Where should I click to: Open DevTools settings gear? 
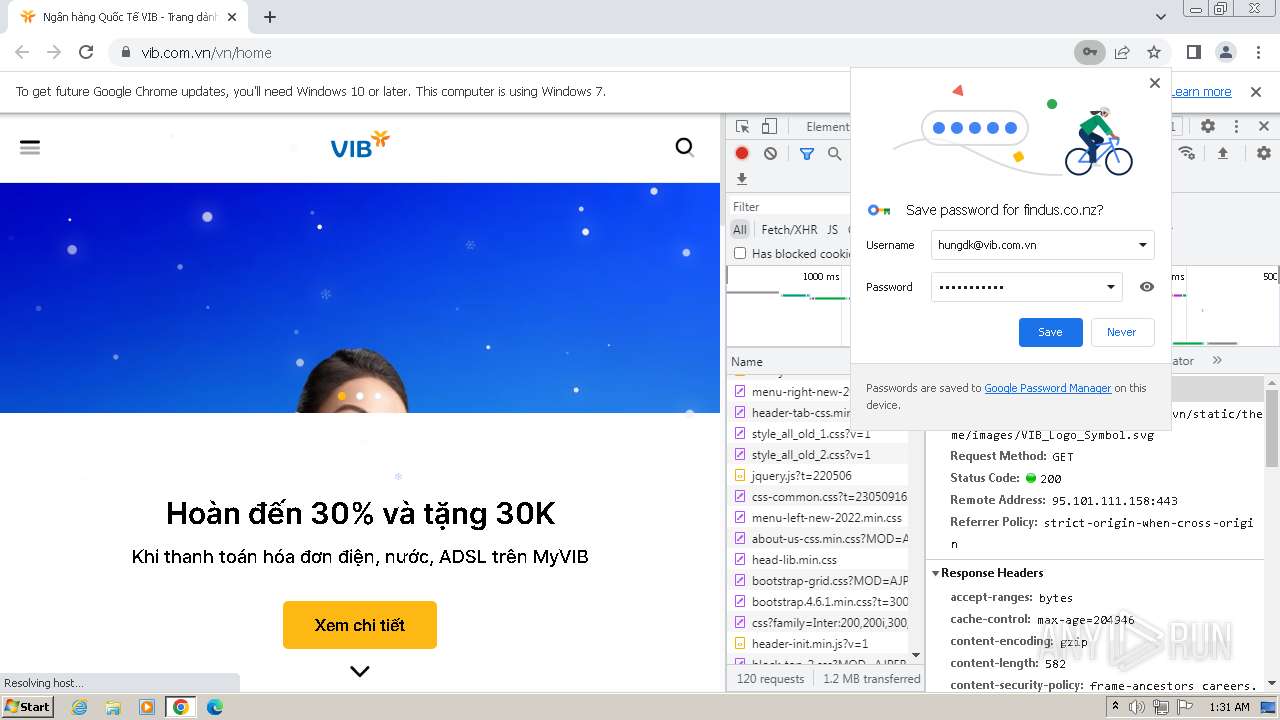pyautogui.click(x=1208, y=126)
